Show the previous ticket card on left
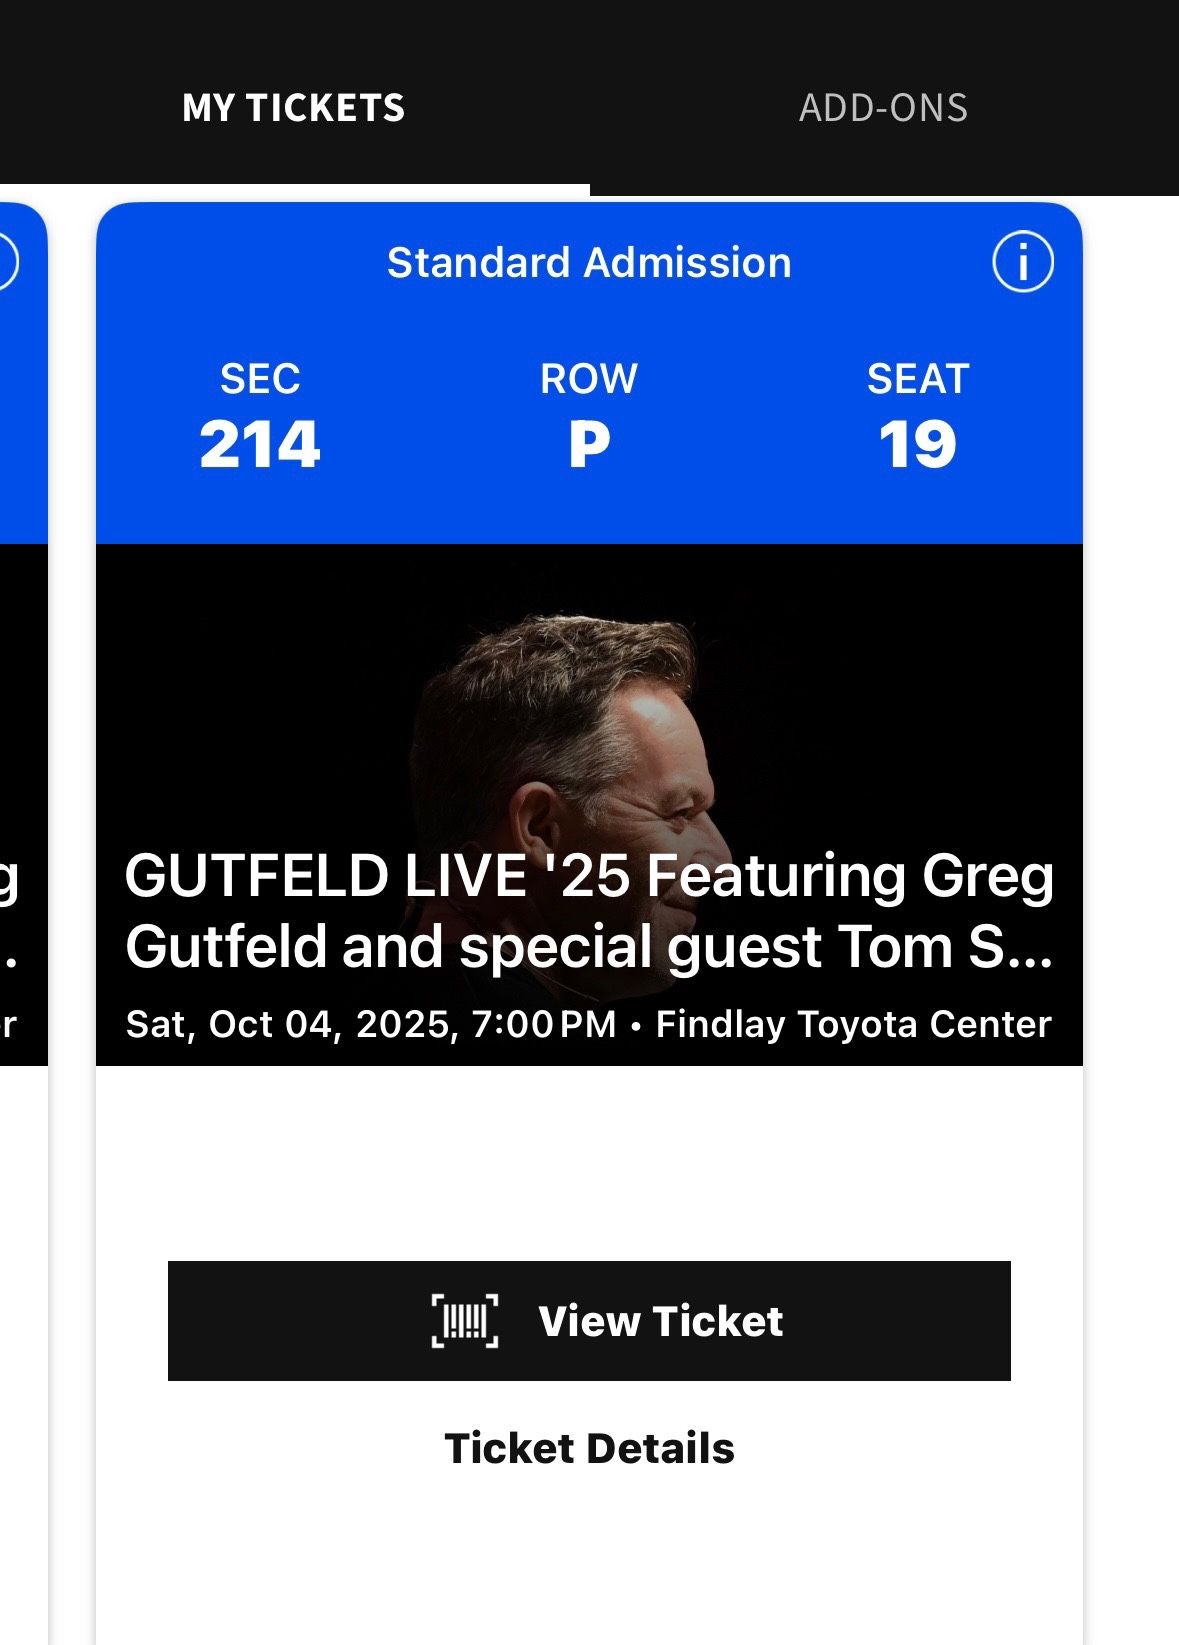This screenshot has width=1179, height=1645. tap(22, 800)
